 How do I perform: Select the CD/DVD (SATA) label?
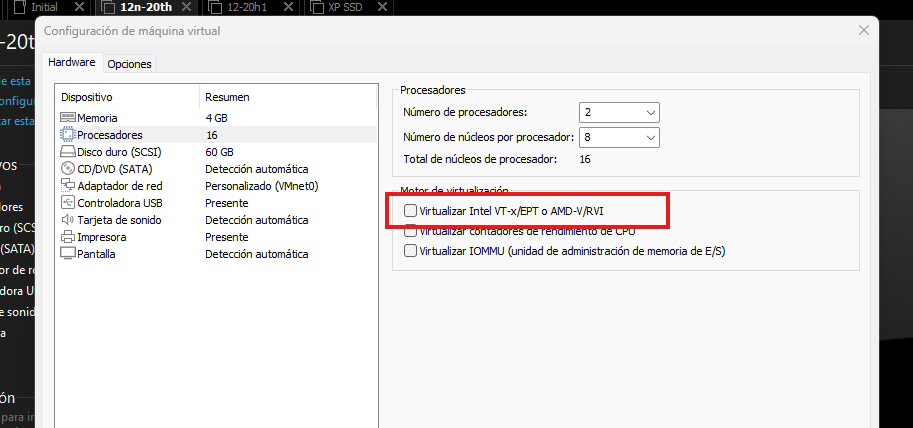point(115,169)
